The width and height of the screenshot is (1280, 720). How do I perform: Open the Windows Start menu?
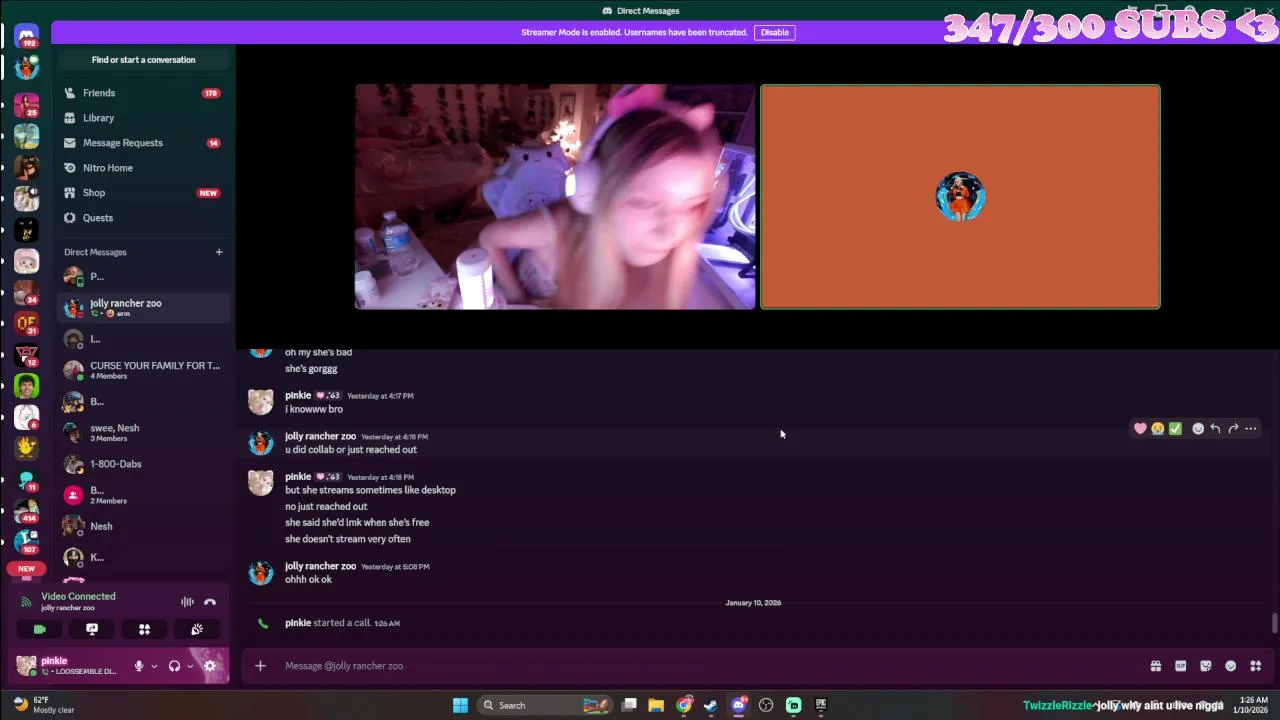460,705
